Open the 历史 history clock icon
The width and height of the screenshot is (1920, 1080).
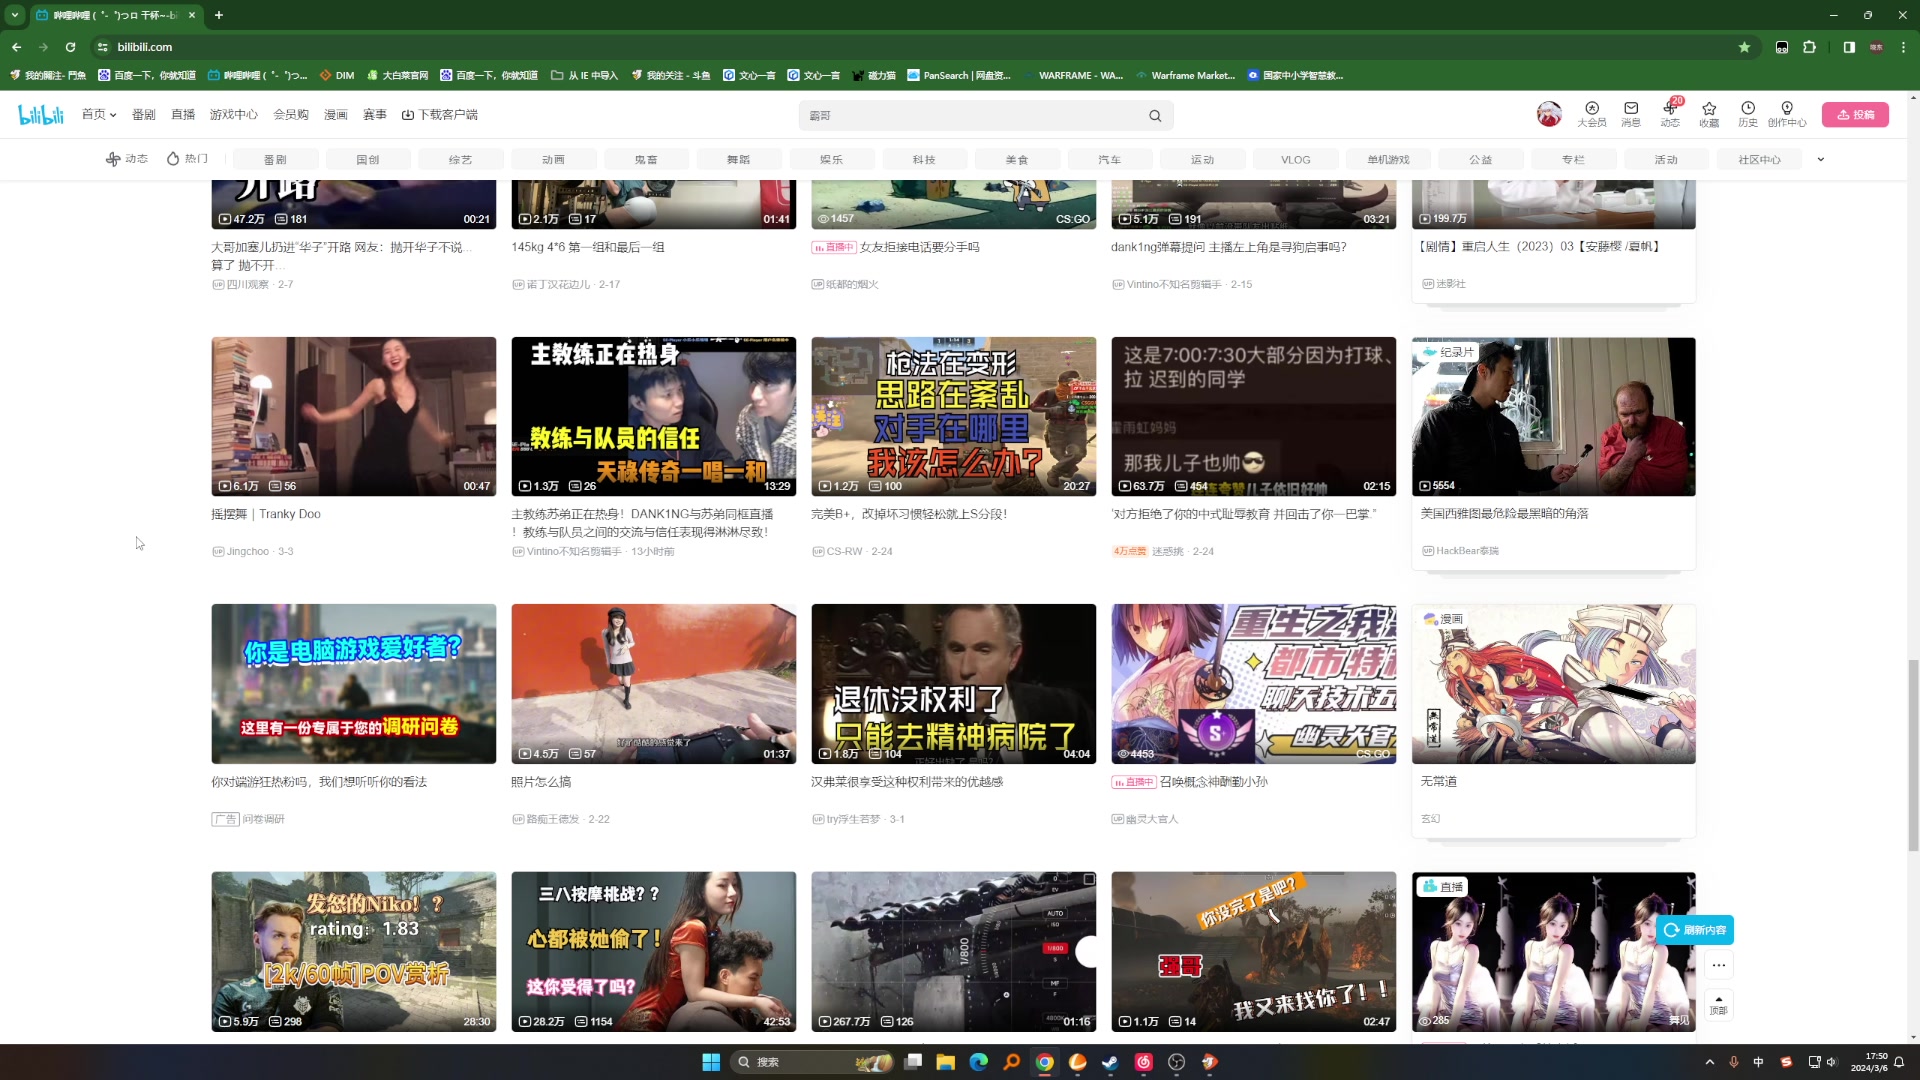1748,114
